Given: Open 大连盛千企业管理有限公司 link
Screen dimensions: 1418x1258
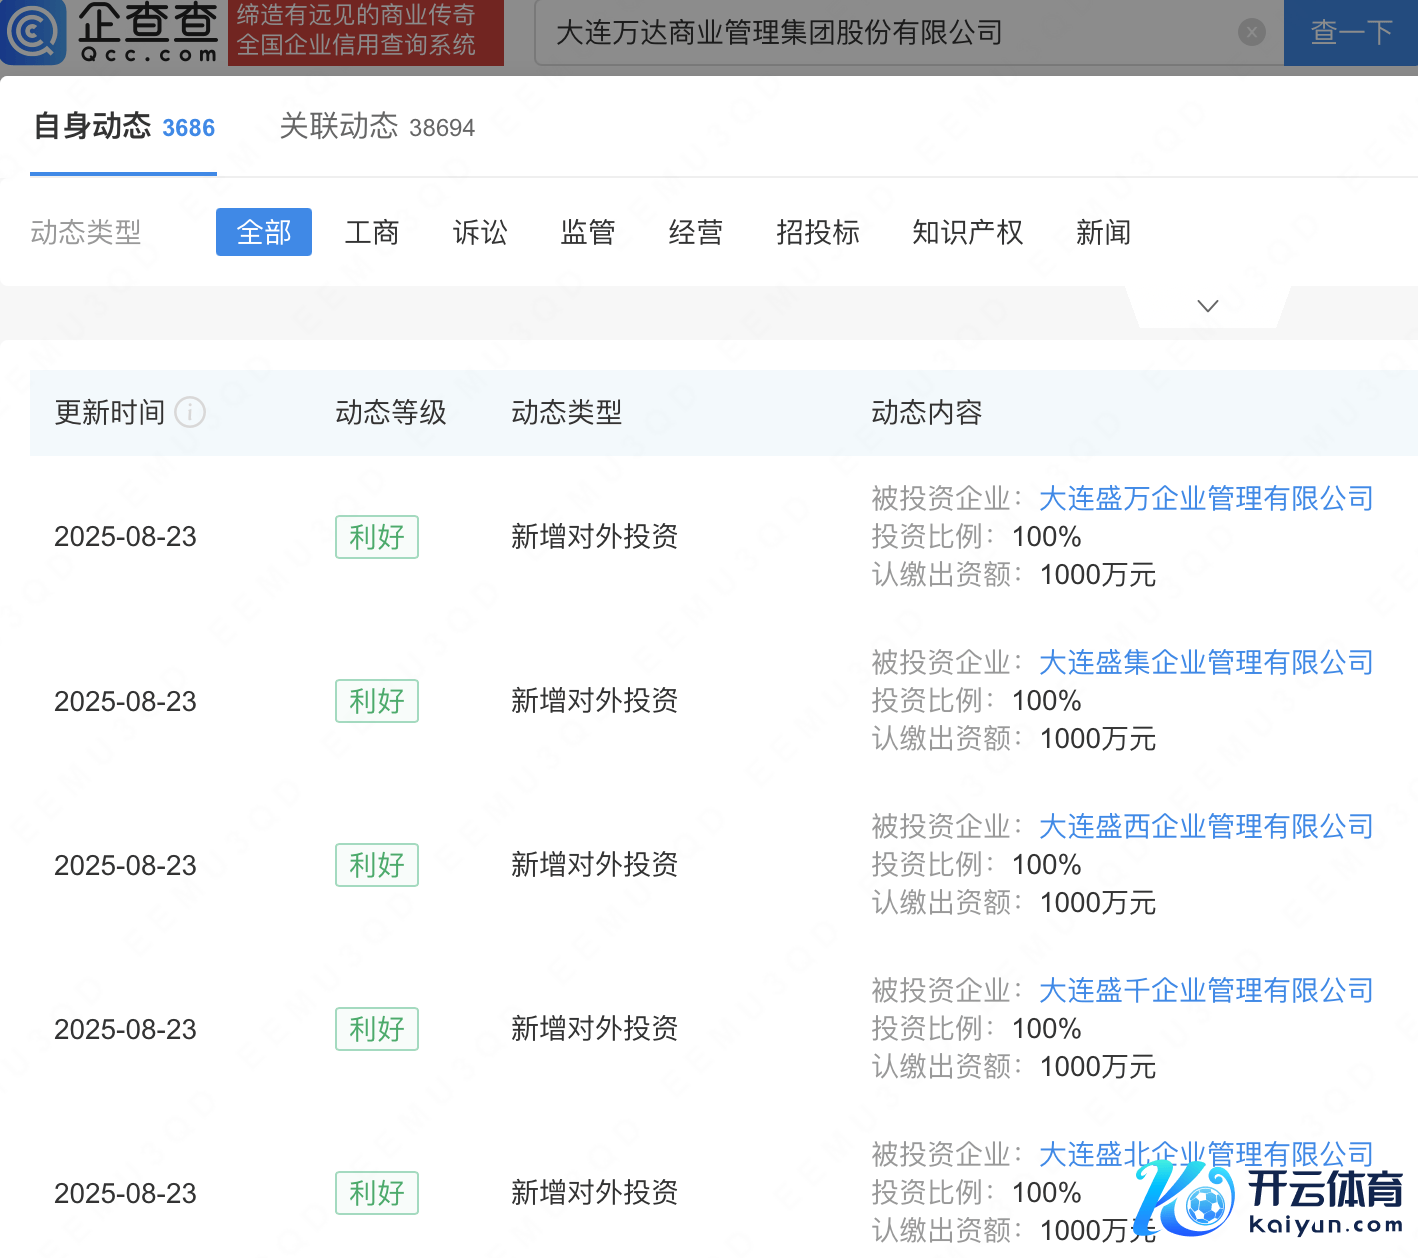Looking at the screenshot, I should [1206, 990].
